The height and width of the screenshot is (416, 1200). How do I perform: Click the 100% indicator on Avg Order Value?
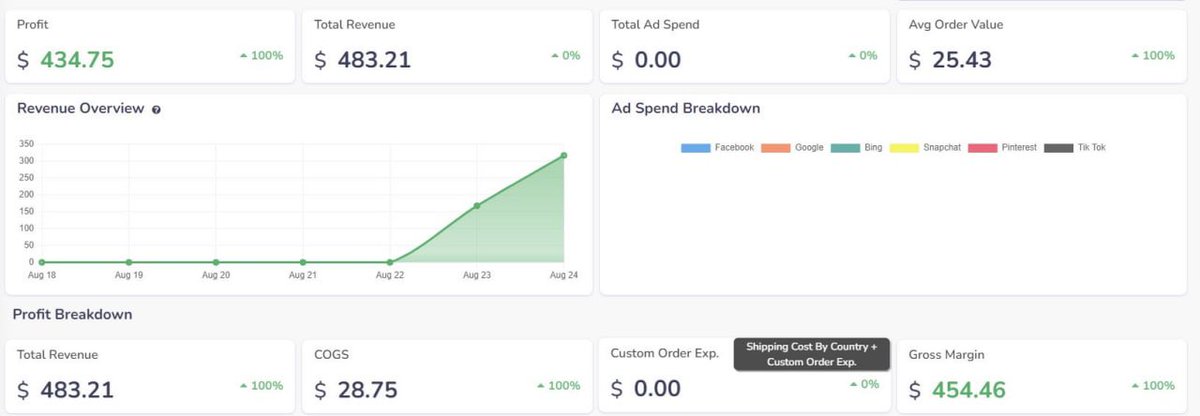click(1152, 56)
